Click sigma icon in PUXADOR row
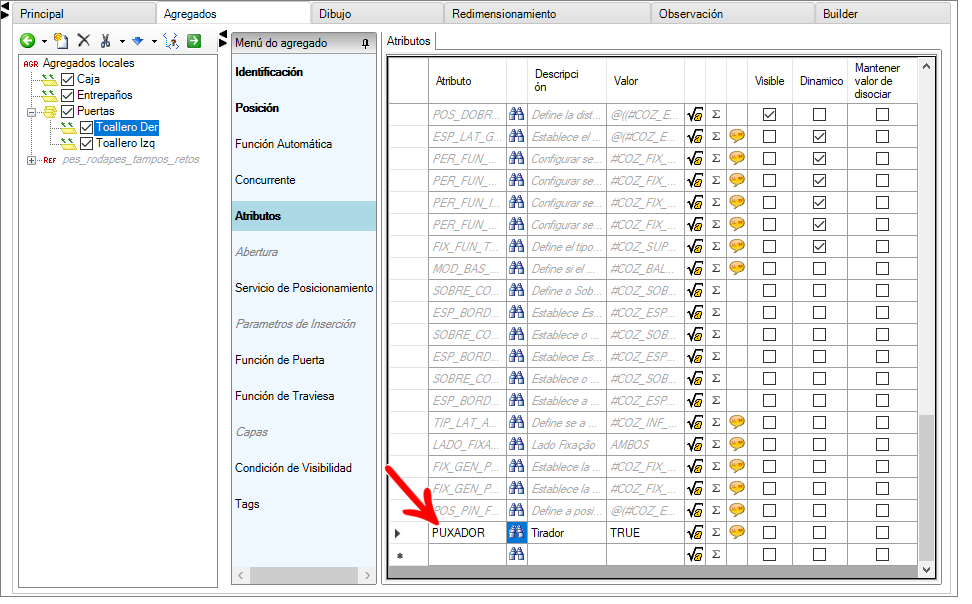This screenshot has width=972, height=604. tap(716, 532)
